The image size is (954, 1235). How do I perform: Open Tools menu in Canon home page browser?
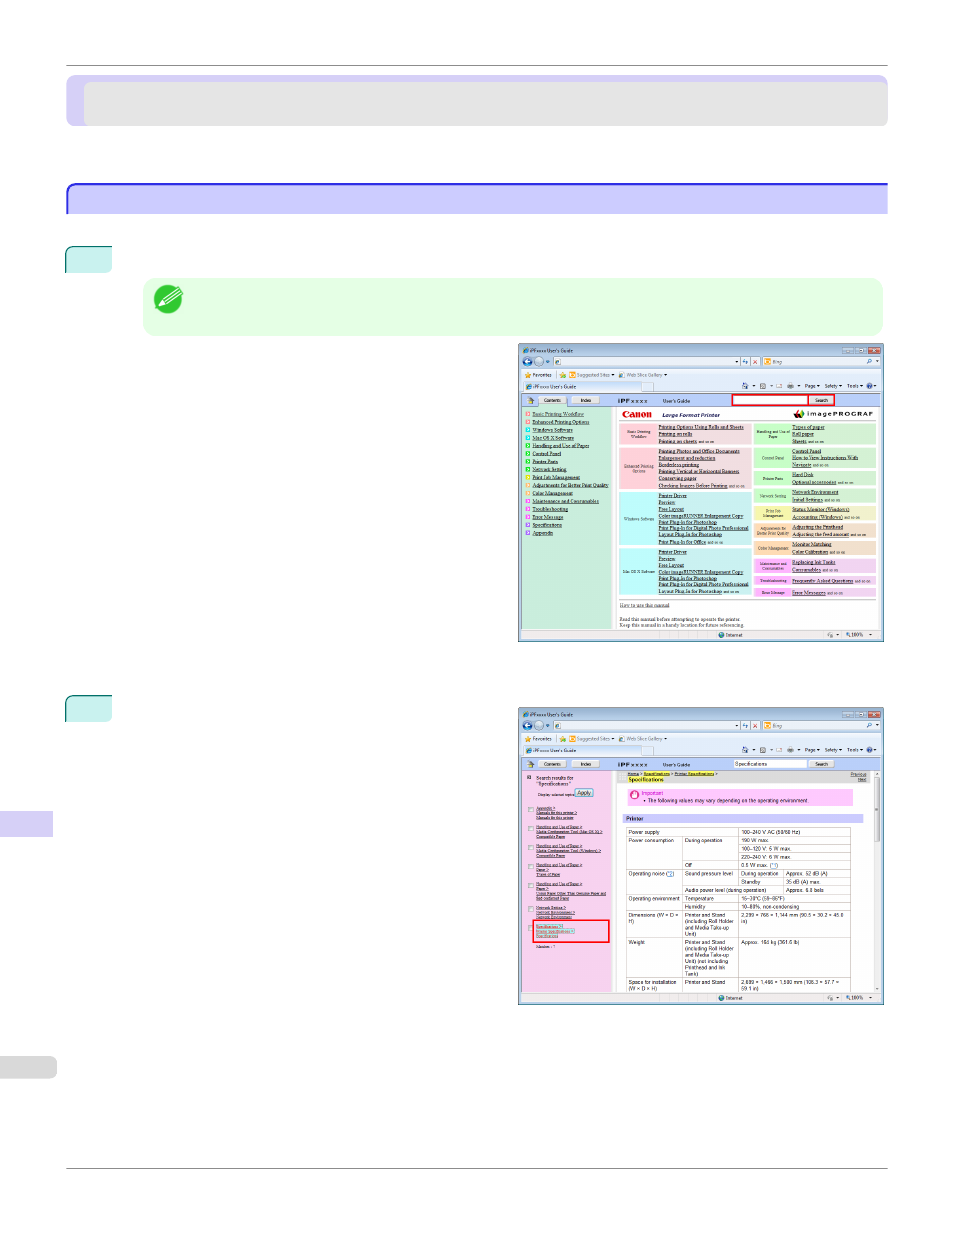tap(855, 386)
